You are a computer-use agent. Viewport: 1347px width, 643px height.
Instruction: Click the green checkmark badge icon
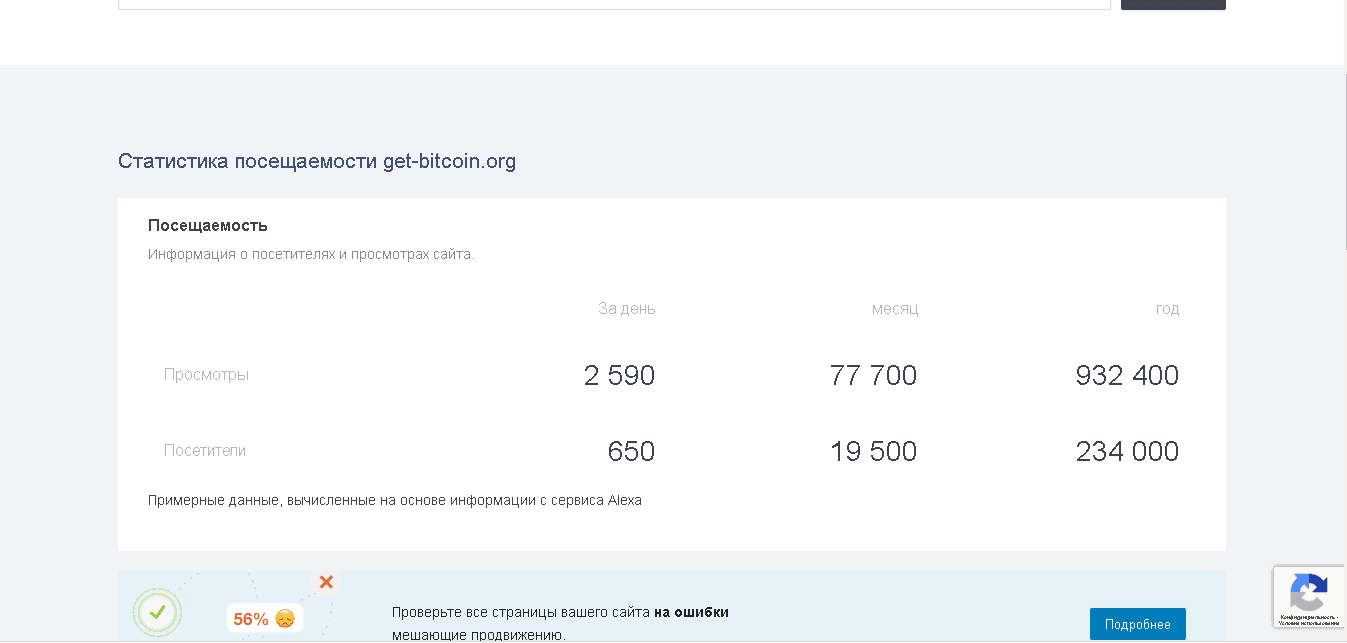[x=157, y=611]
